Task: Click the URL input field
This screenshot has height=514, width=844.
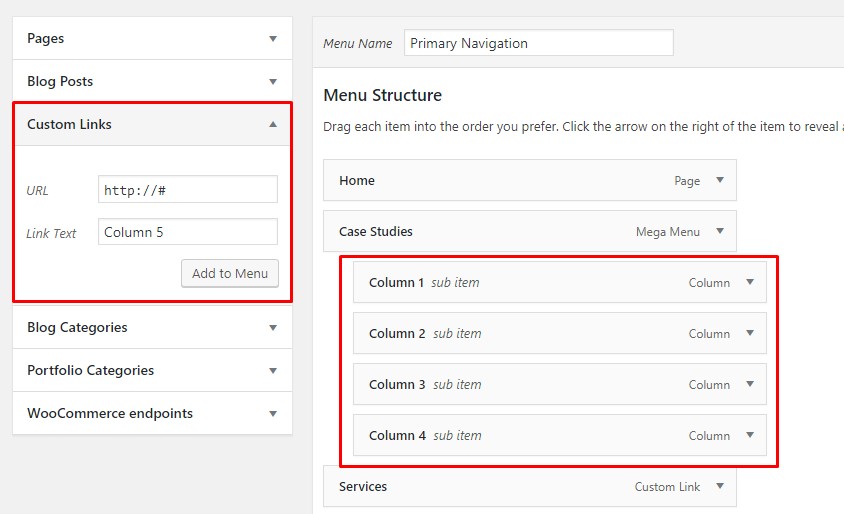Action: (188, 190)
